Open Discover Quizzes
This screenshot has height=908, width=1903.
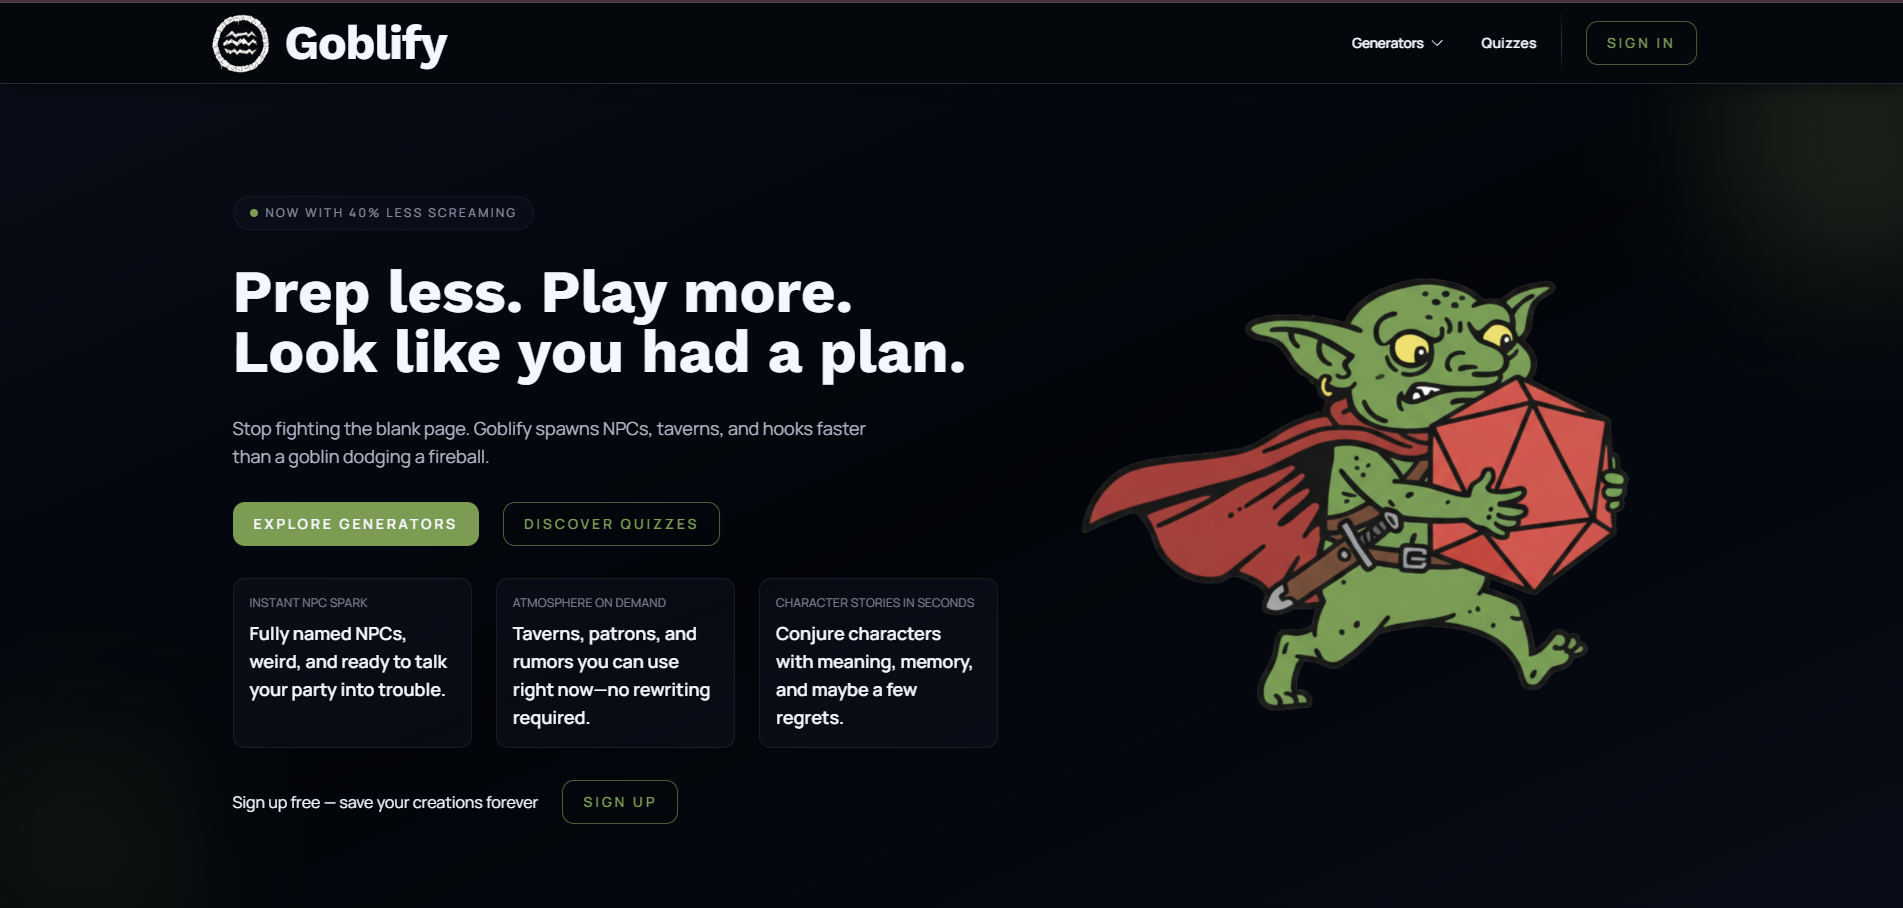click(x=611, y=524)
